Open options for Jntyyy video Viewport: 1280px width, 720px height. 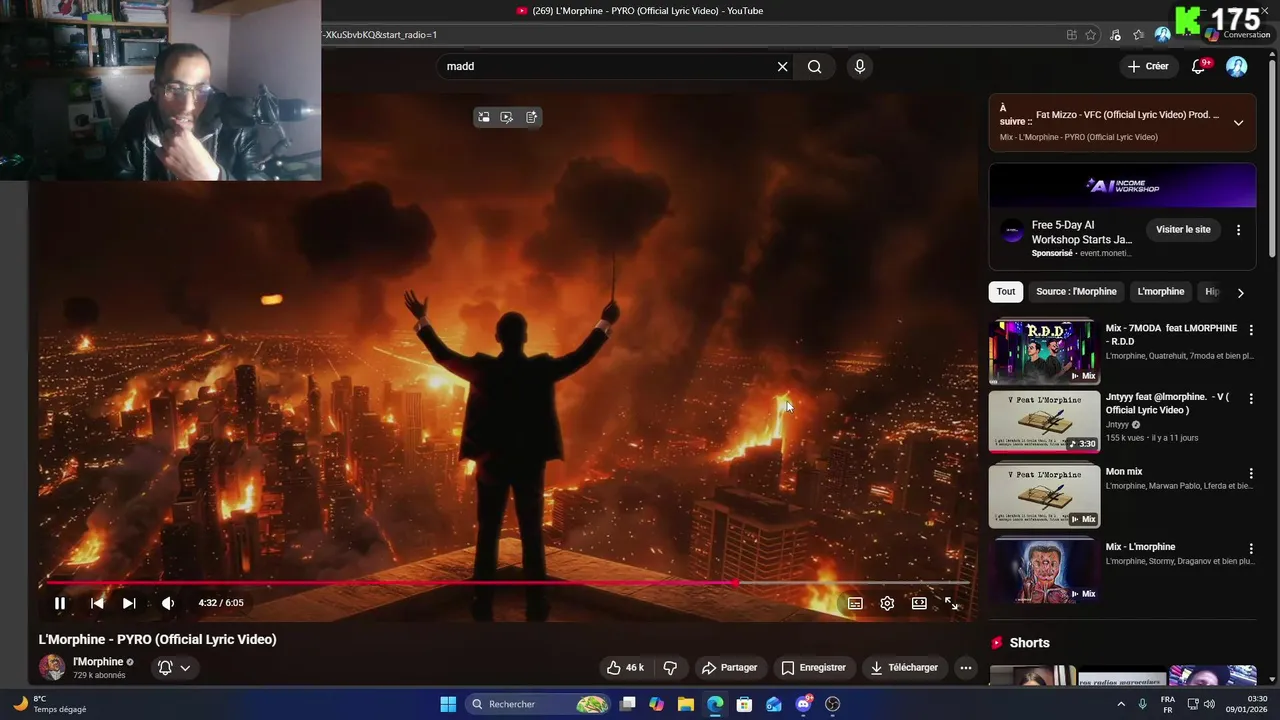tap(1250, 399)
